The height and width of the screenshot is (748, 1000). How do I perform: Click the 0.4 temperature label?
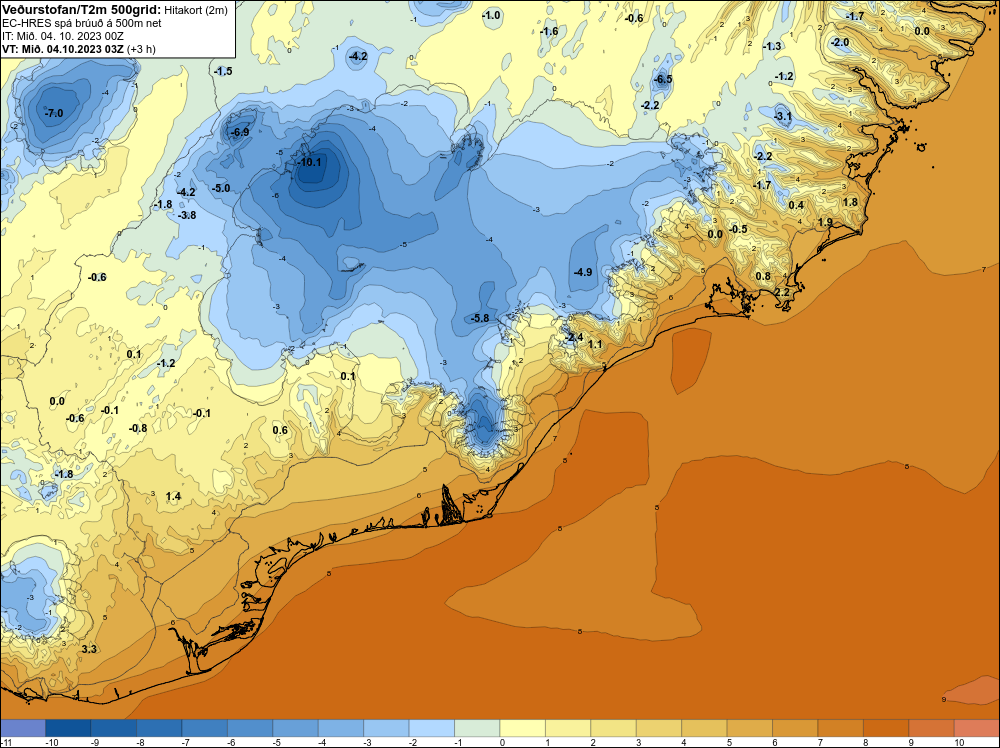coord(796,205)
